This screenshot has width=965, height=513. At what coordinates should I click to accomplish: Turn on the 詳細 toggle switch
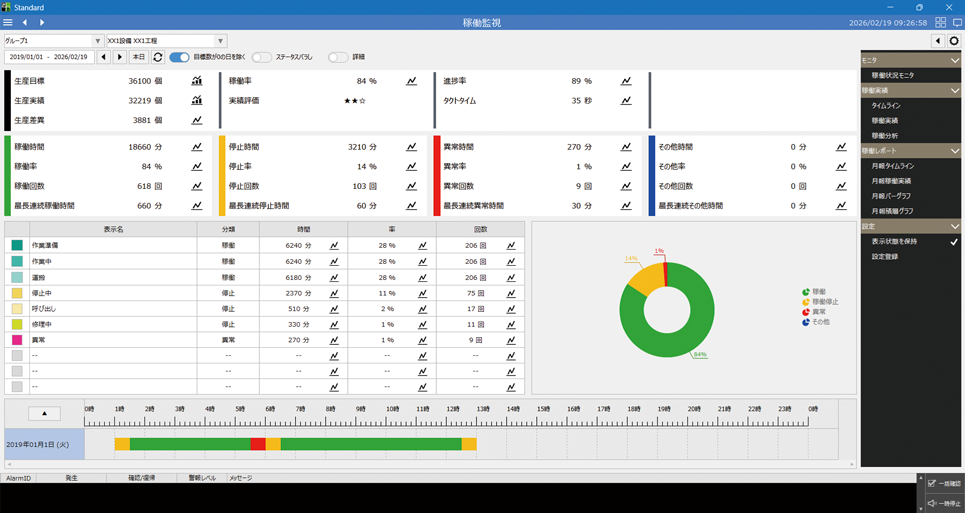click(338, 57)
